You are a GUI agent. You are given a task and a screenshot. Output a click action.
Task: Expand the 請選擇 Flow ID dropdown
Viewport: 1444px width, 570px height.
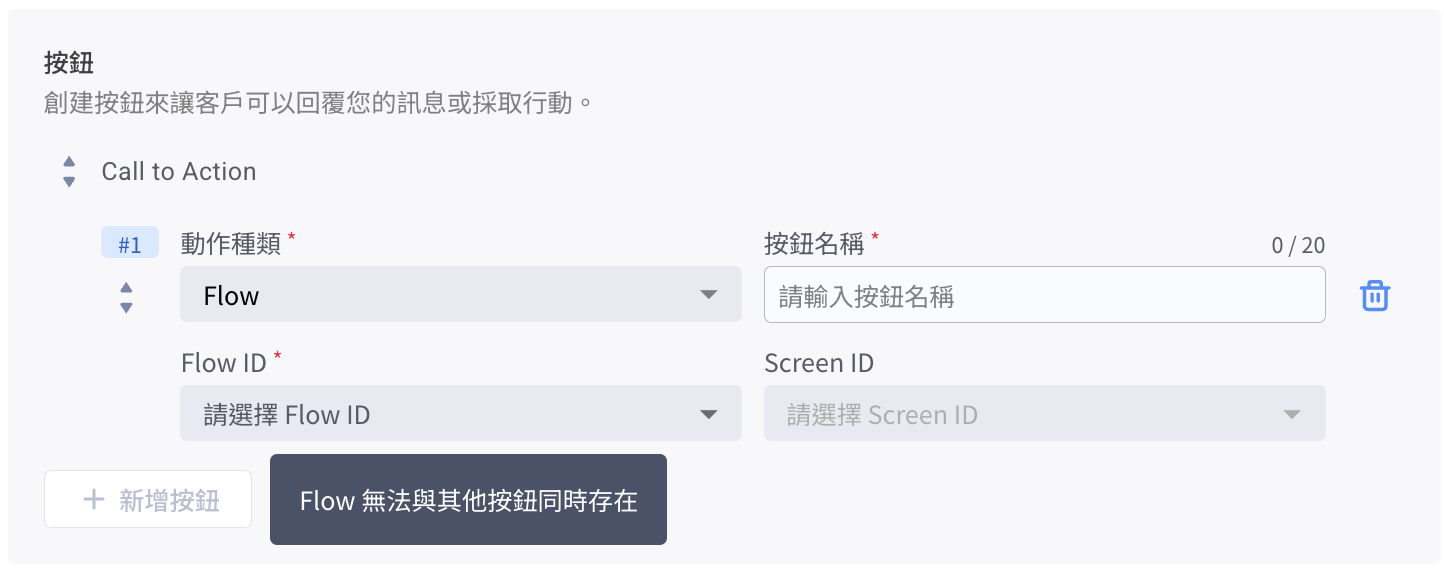click(460, 414)
